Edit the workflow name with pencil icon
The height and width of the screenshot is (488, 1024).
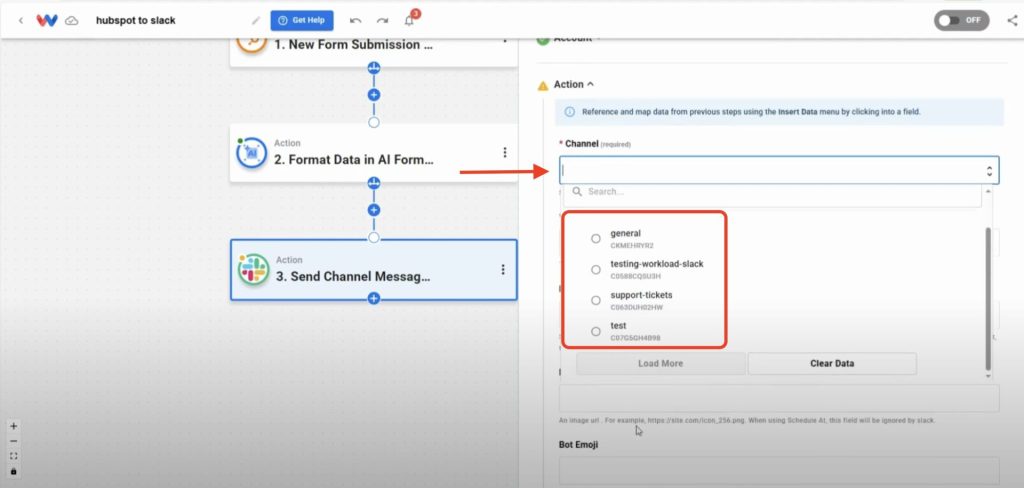[x=255, y=20]
